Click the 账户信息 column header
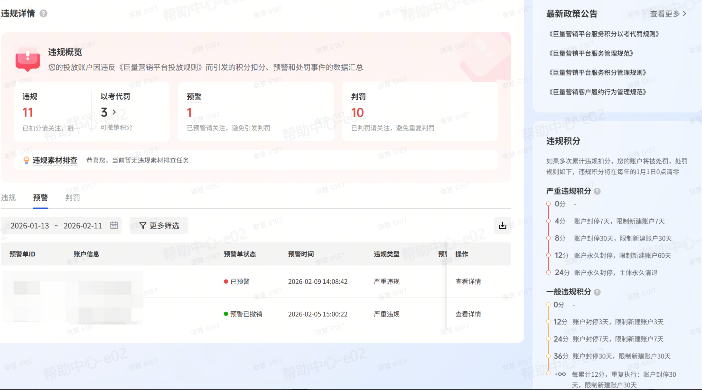This screenshot has width=702, height=390. [86, 254]
